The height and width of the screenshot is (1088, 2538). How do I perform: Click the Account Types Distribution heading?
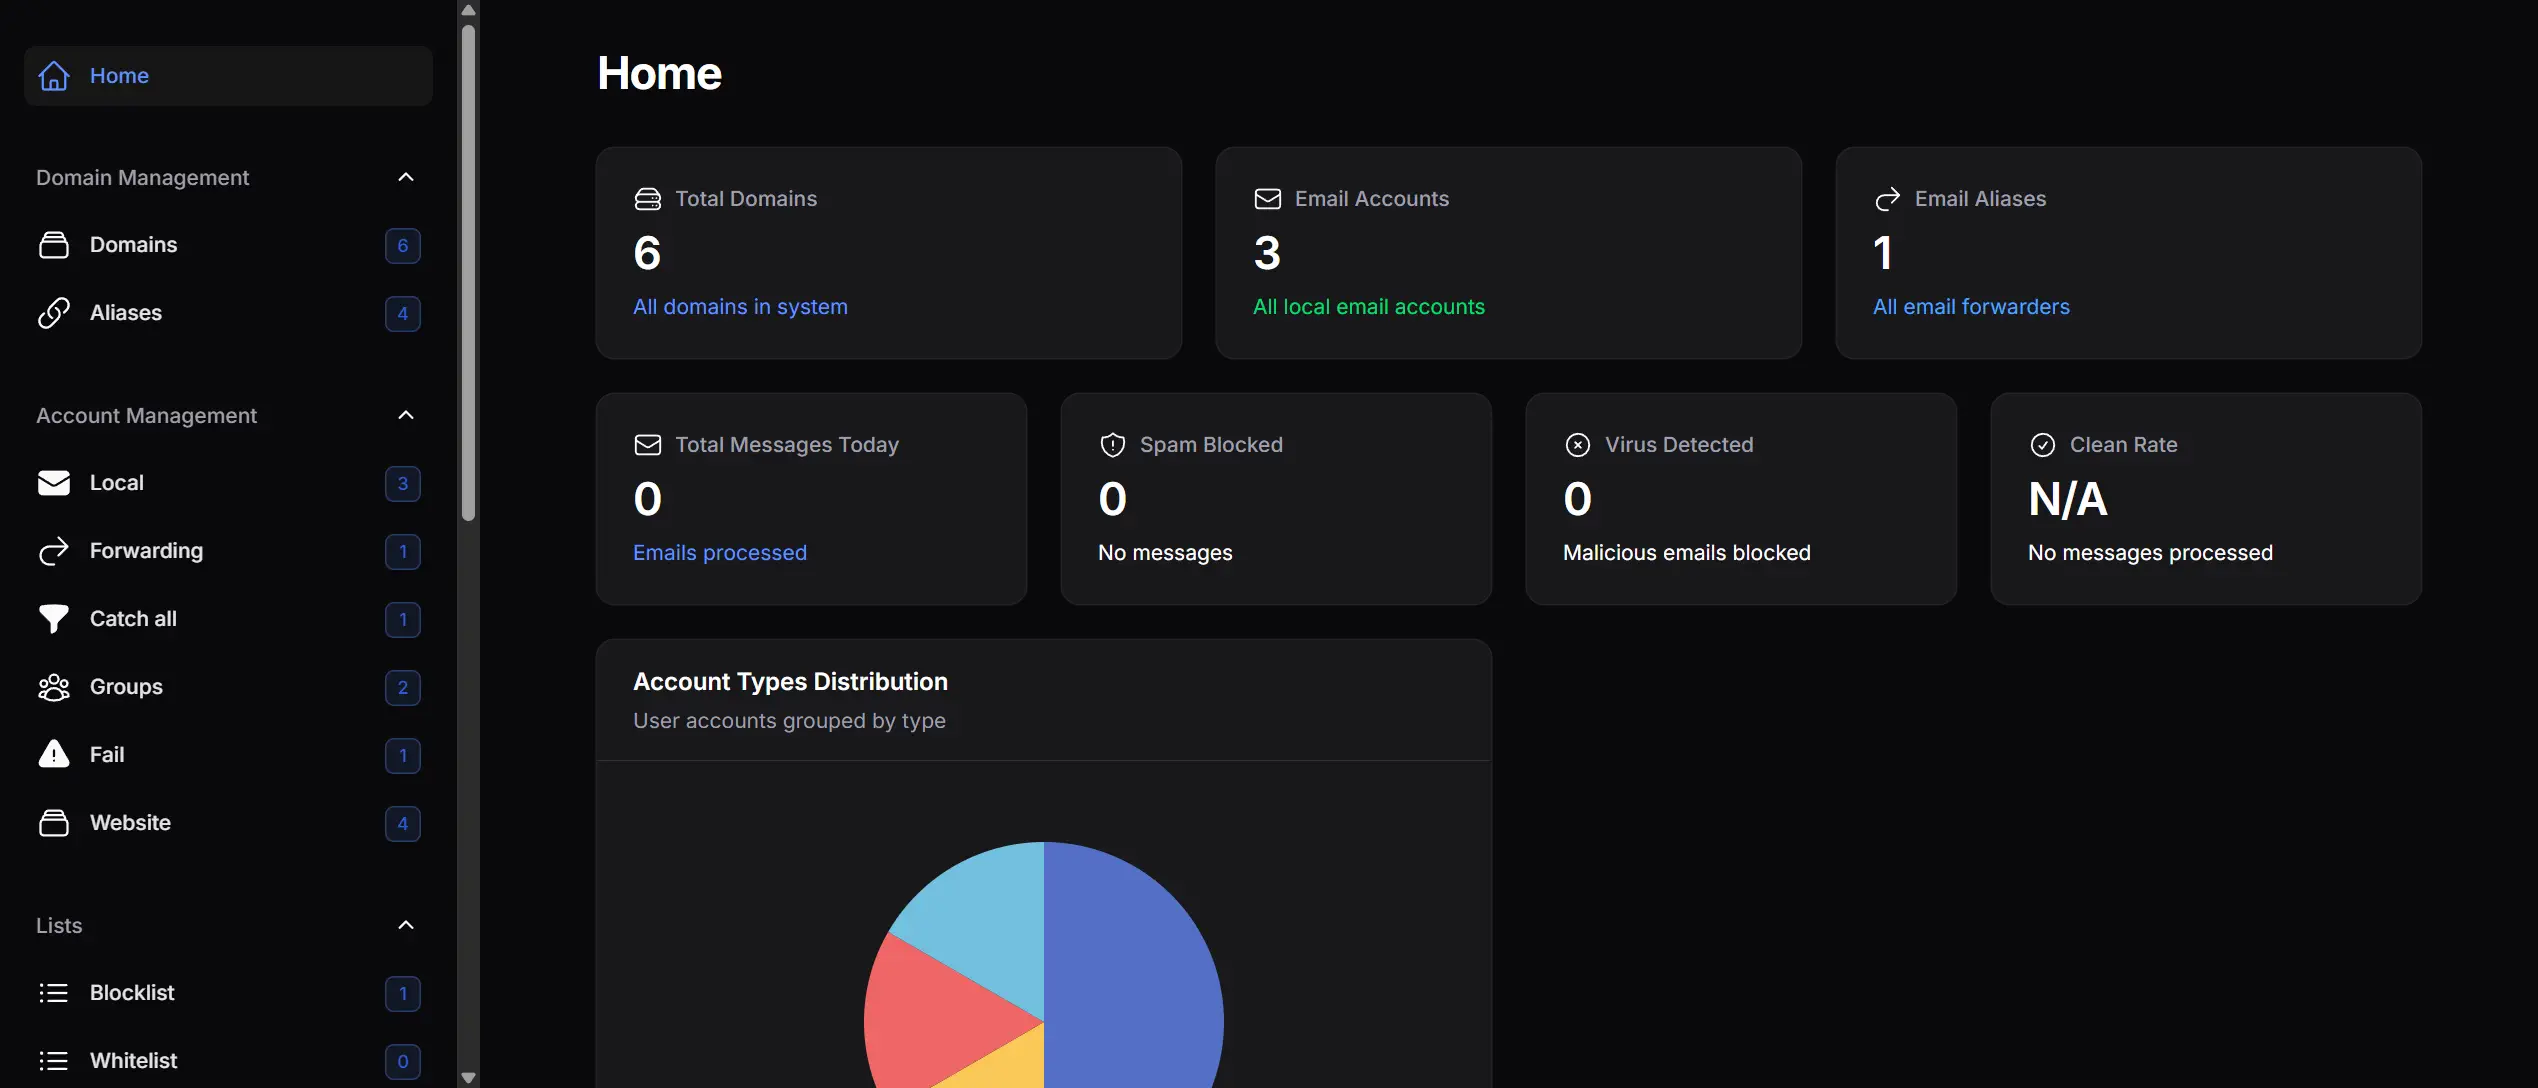coord(790,682)
